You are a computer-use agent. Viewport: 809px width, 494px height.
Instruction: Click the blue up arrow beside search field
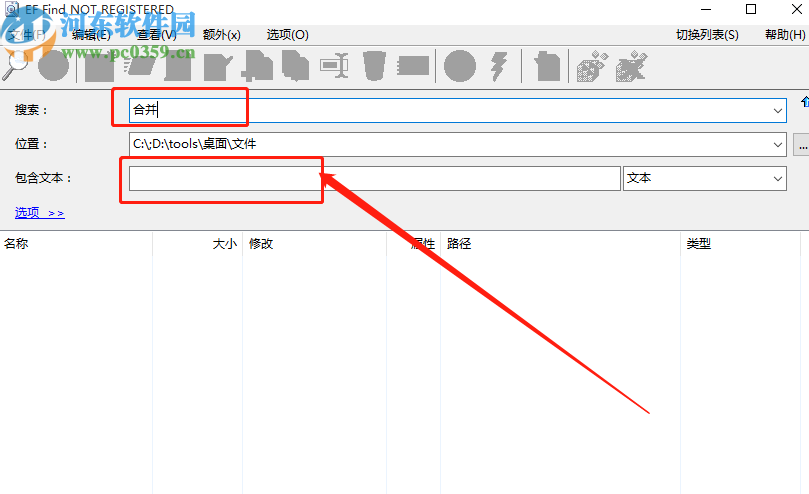[x=804, y=102]
